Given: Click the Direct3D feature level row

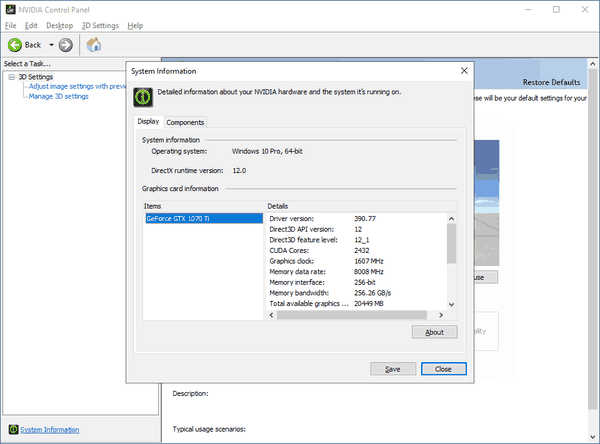Looking at the screenshot, I should (x=356, y=240).
